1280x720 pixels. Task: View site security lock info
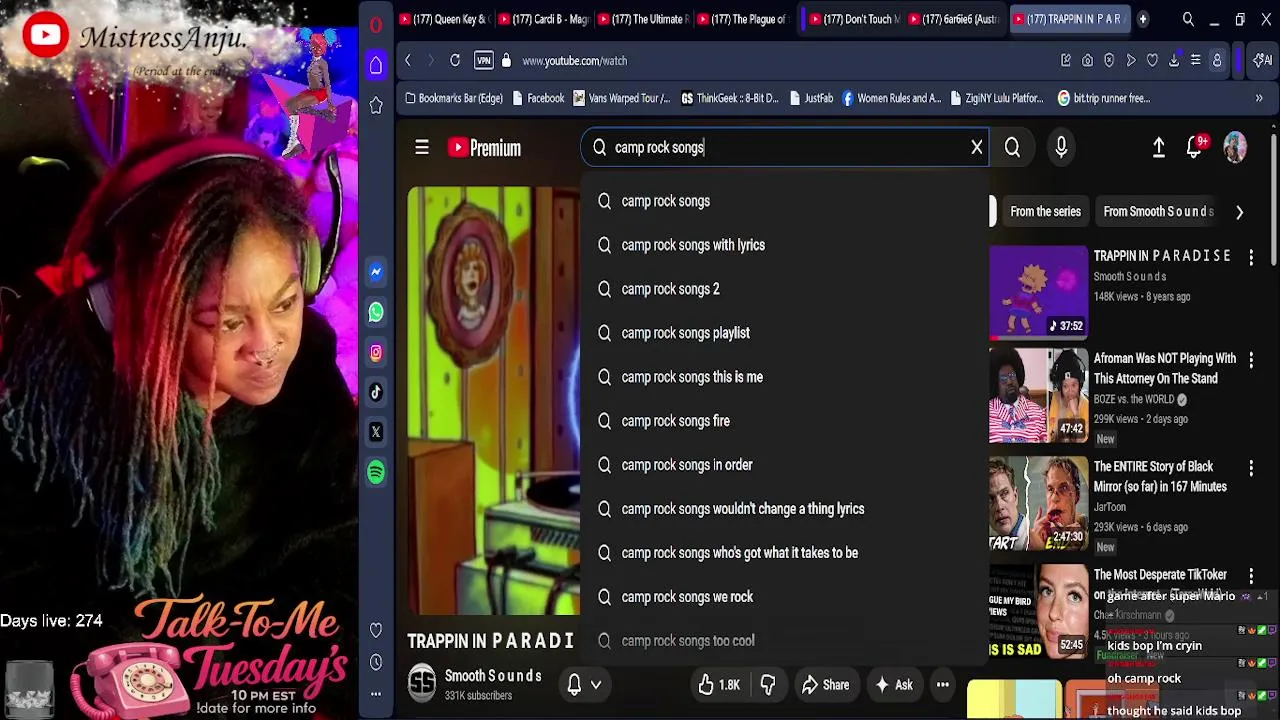coord(506,61)
